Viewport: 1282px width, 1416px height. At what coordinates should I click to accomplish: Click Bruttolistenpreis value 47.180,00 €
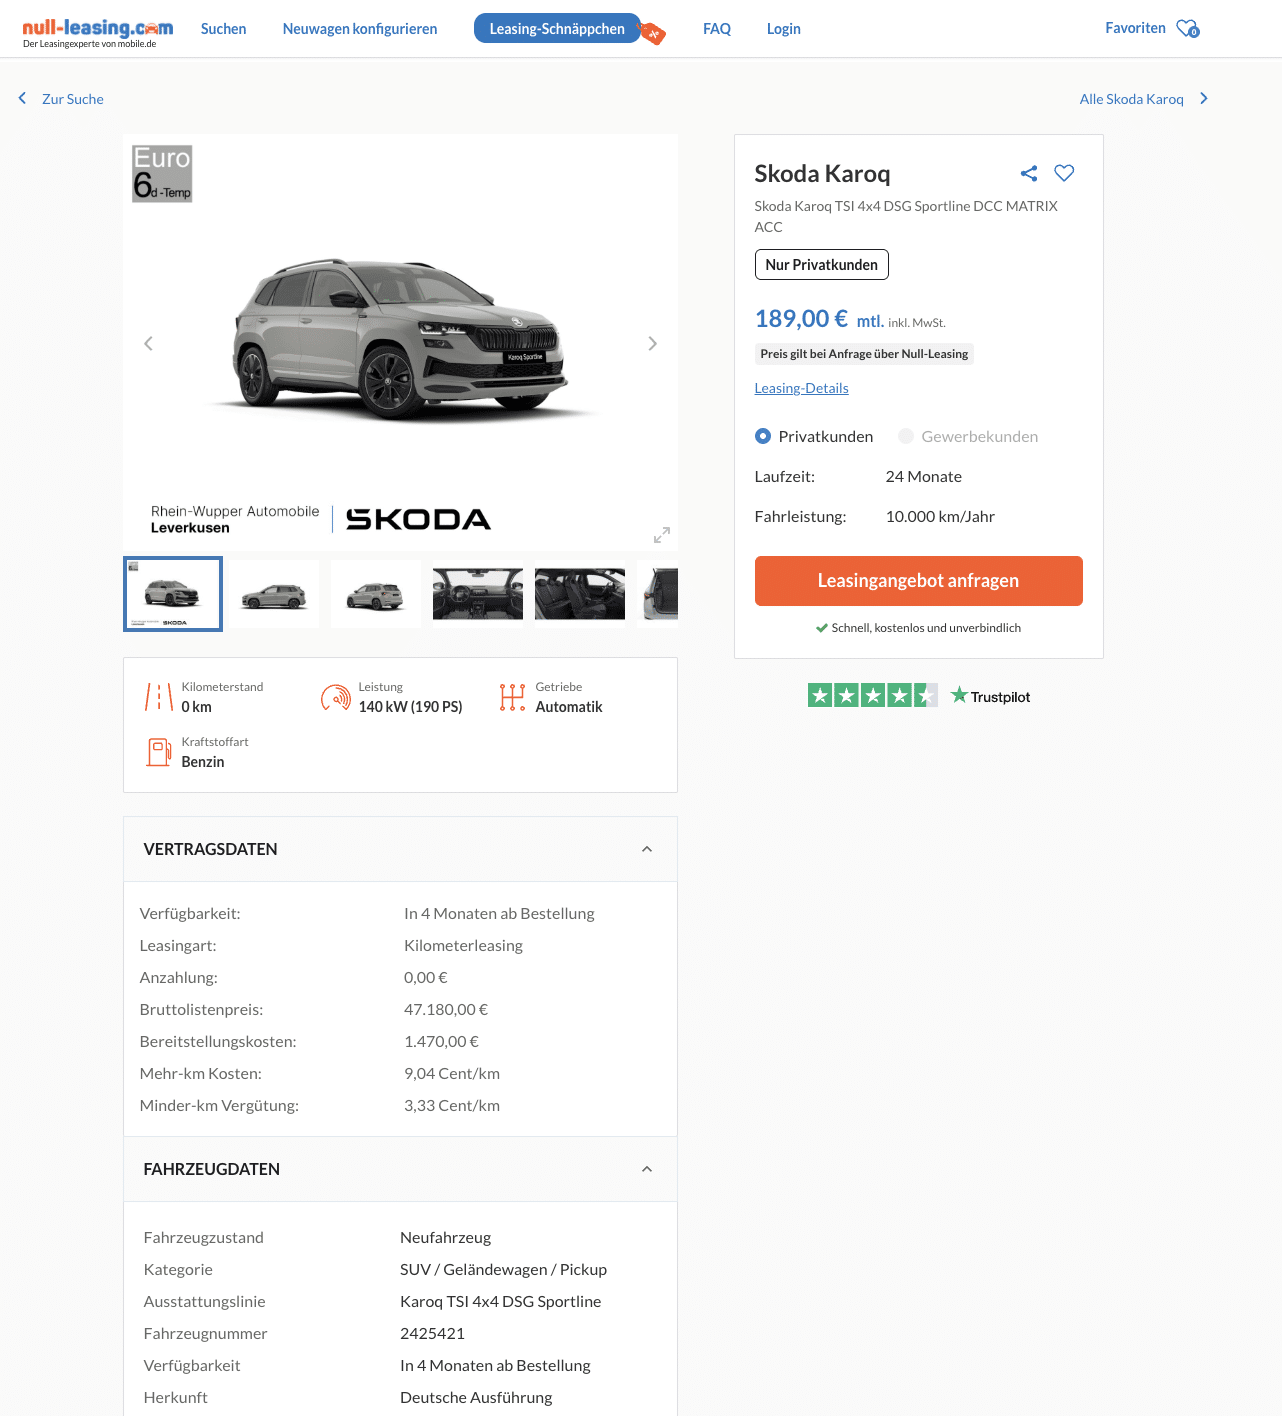pyautogui.click(x=446, y=1010)
